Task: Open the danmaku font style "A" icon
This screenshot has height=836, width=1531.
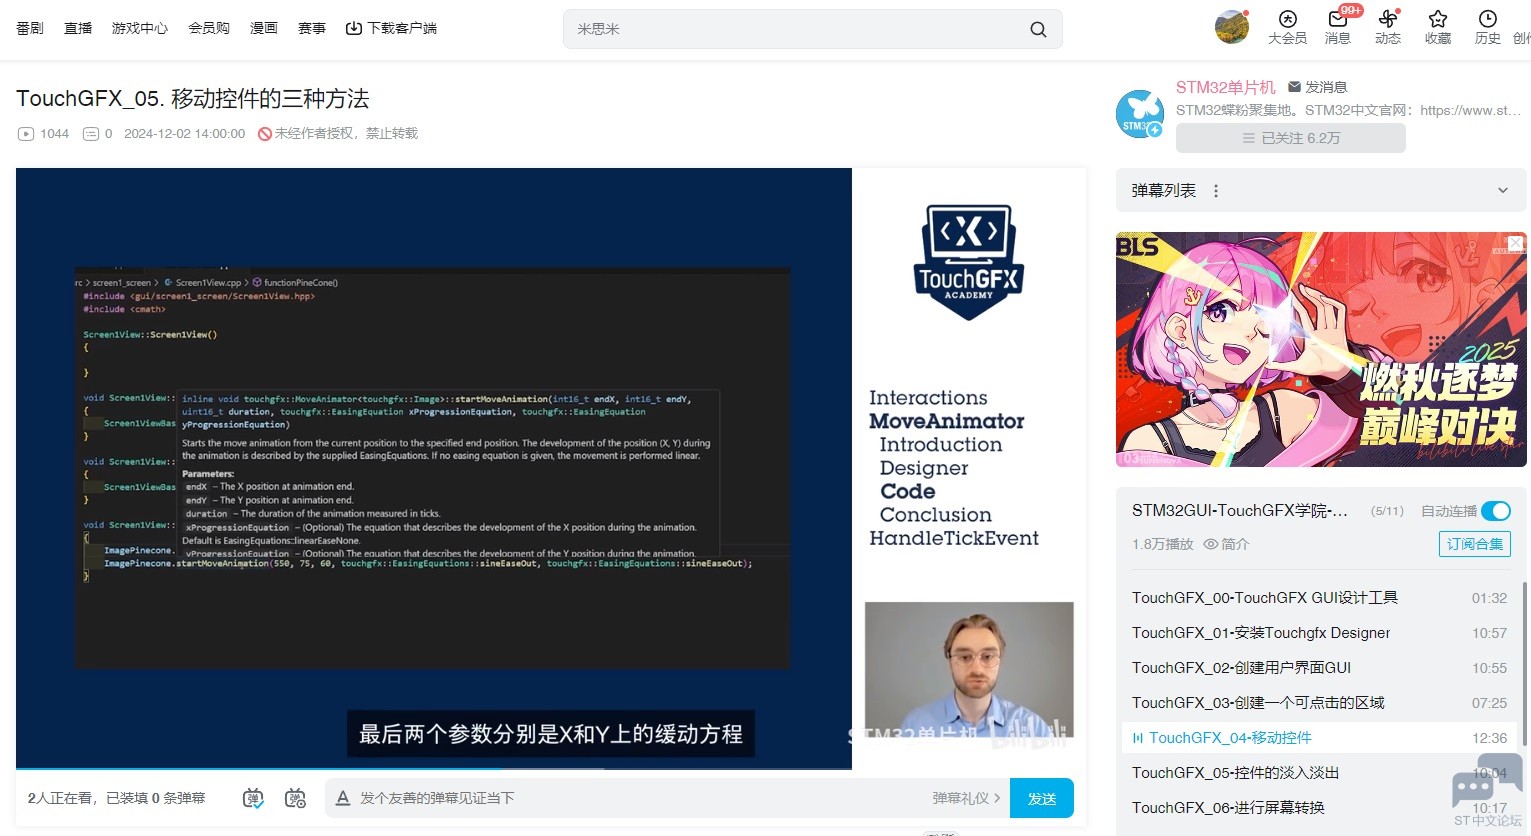Action: [343, 798]
